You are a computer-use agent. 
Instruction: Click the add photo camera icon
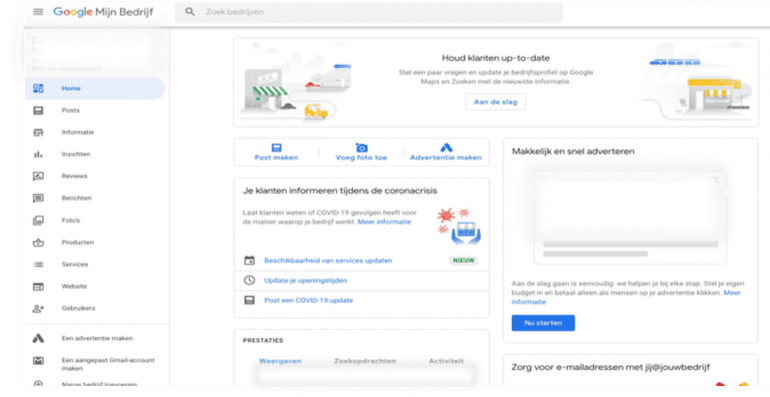(x=361, y=147)
